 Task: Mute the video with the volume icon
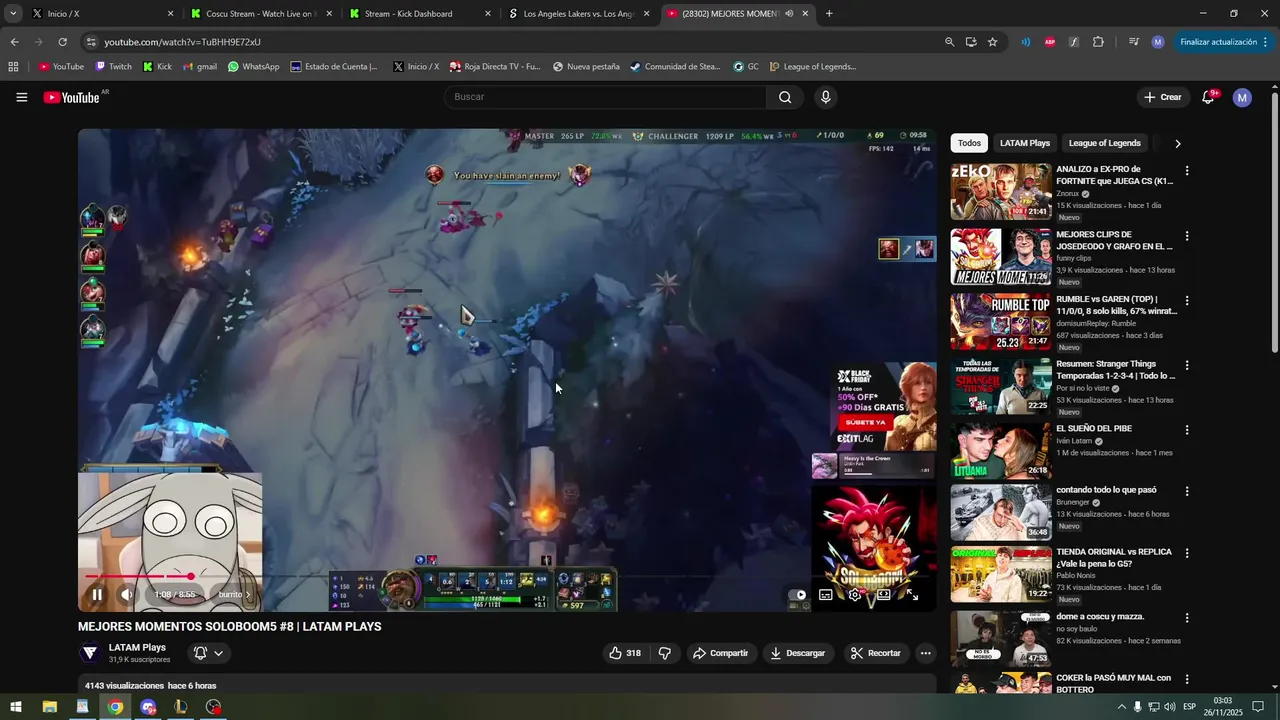(x=126, y=594)
